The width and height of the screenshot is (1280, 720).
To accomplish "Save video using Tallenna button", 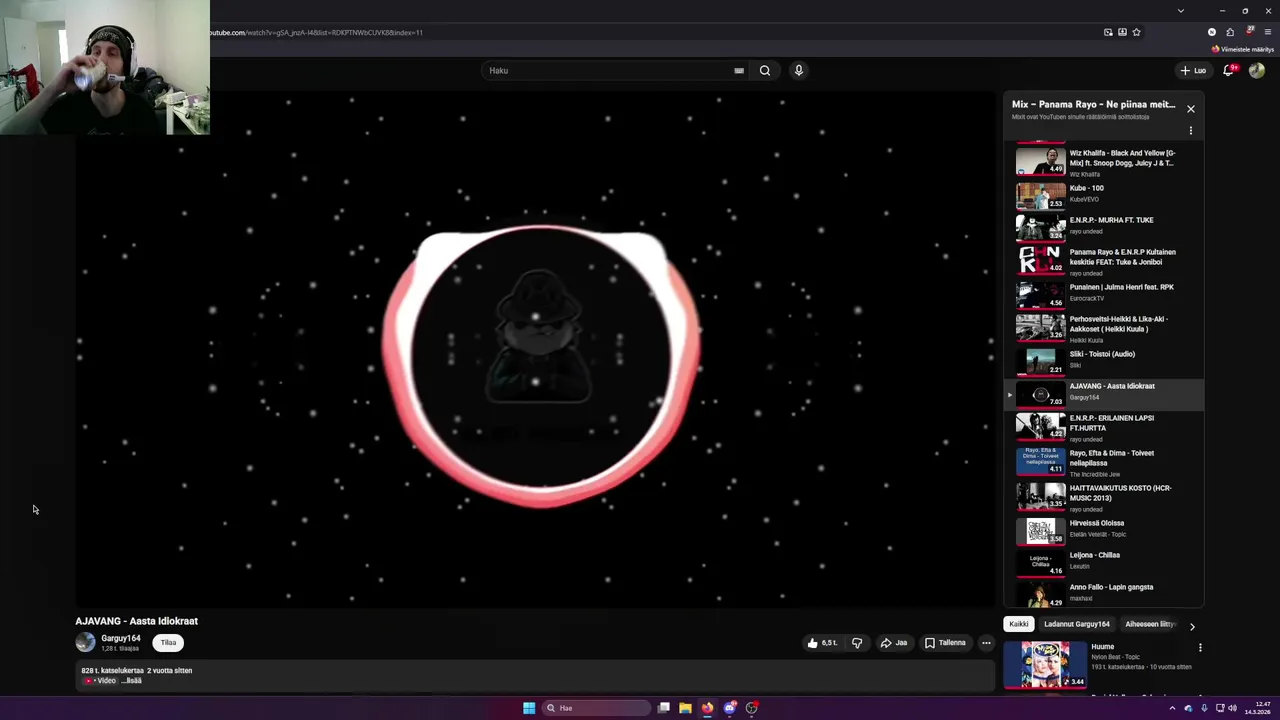I will point(945,643).
